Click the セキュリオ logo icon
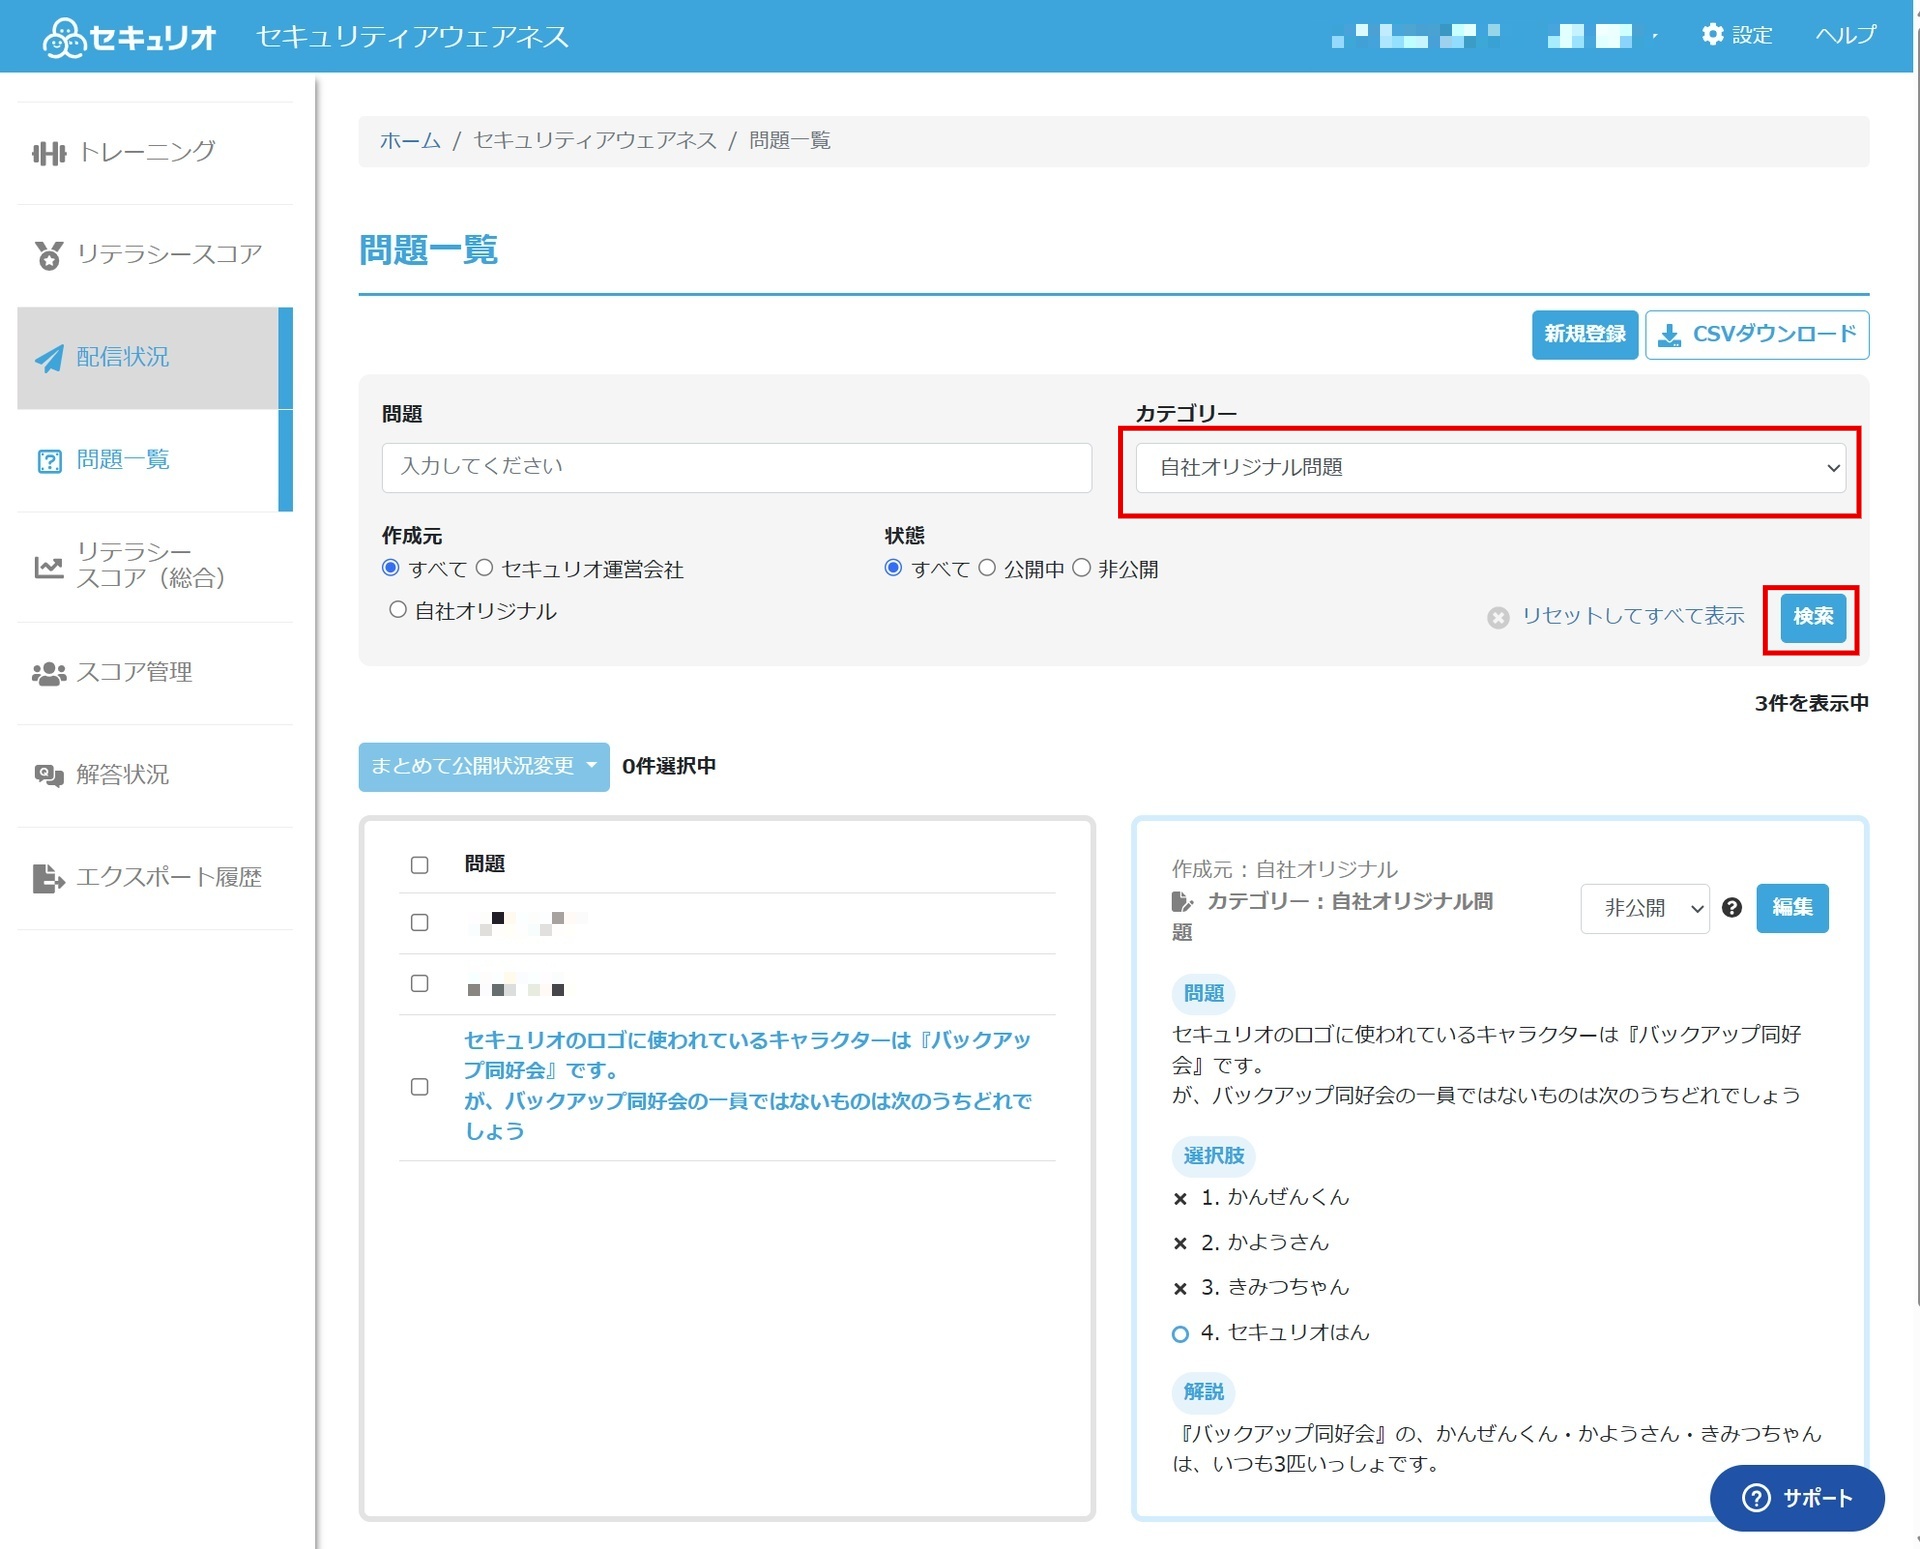Image resolution: width=1920 pixels, height=1549 pixels. pyautogui.click(x=63, y=38)
